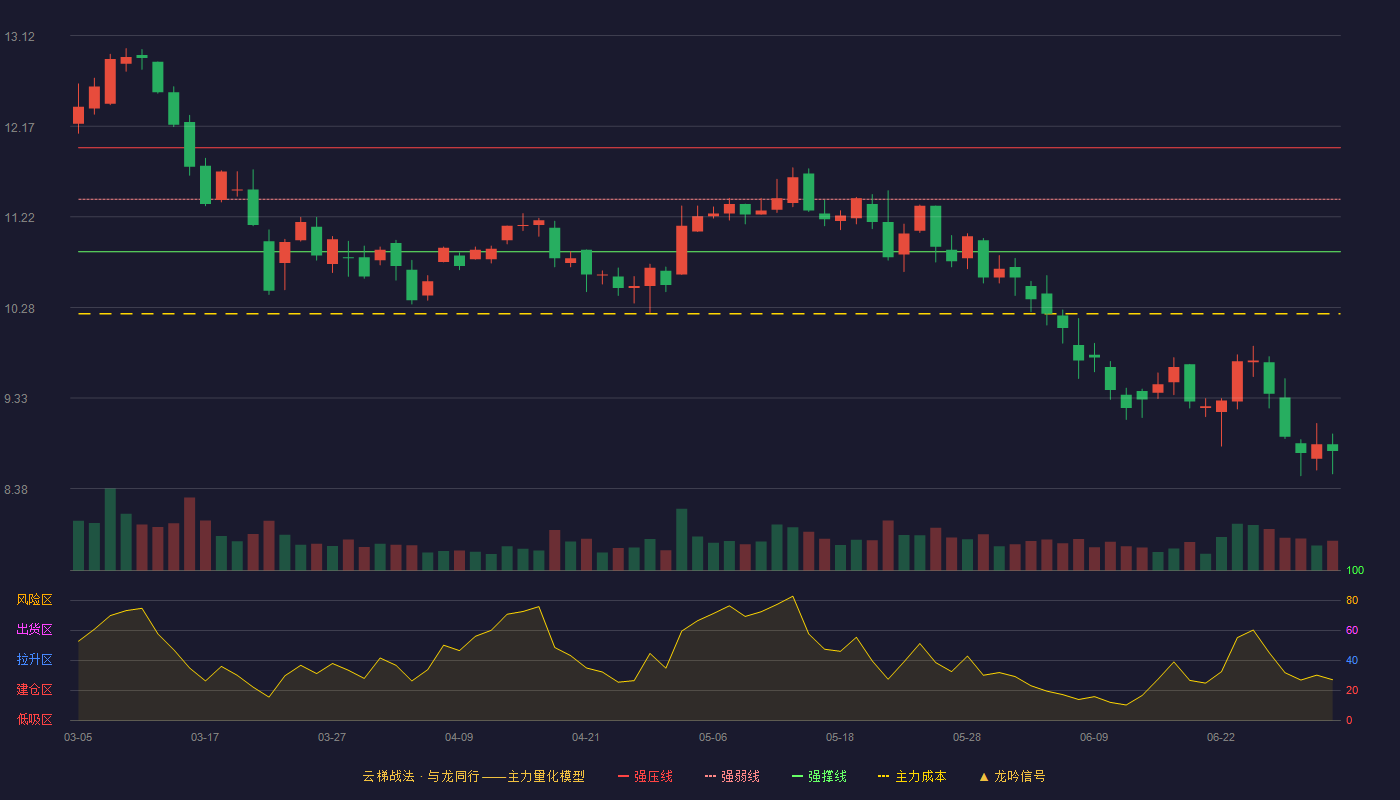Click the 11.22 price axis label
The width and height of the screenshot is (1400, 800).
point(19,218)
